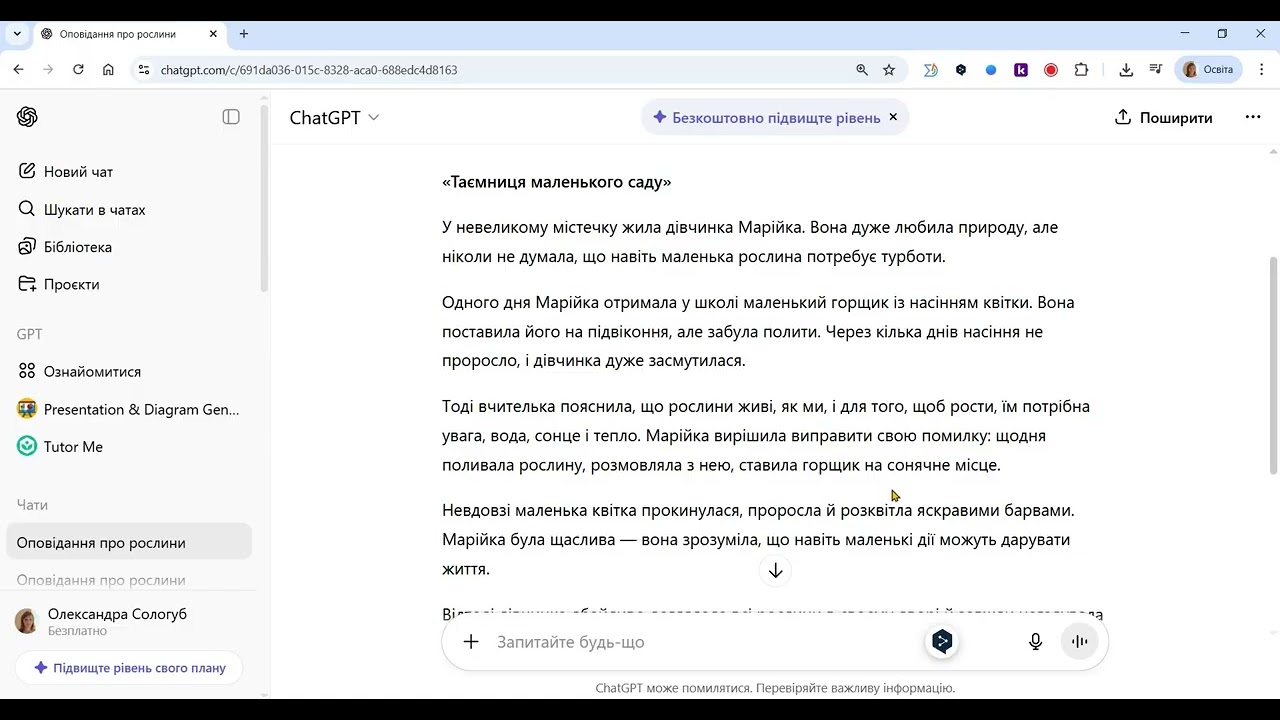
Task: Open the Extensions puzzle icon
Action: pos(1081,70)
